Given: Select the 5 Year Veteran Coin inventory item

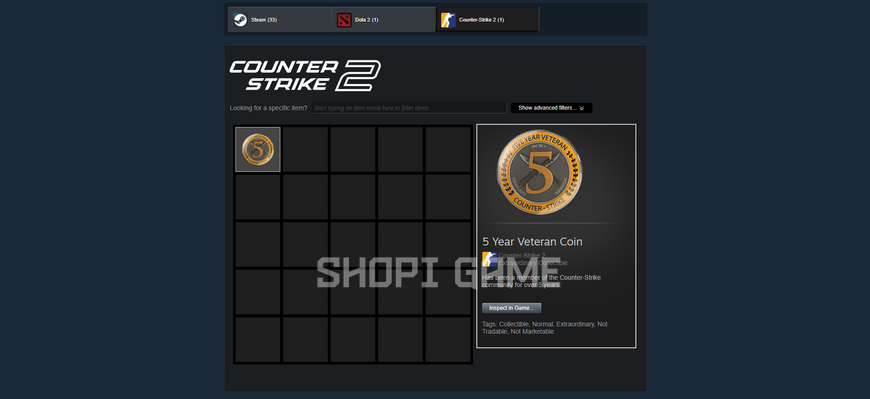Looking at the screenshot, I should tap(258, 149).
